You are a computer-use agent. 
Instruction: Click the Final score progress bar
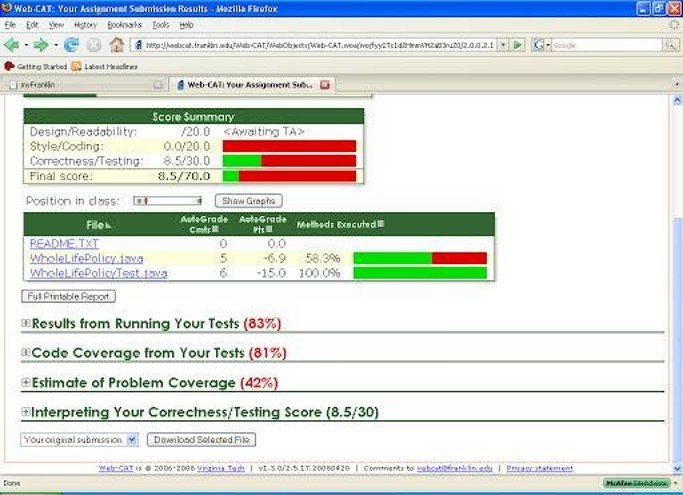coord(289,176)
